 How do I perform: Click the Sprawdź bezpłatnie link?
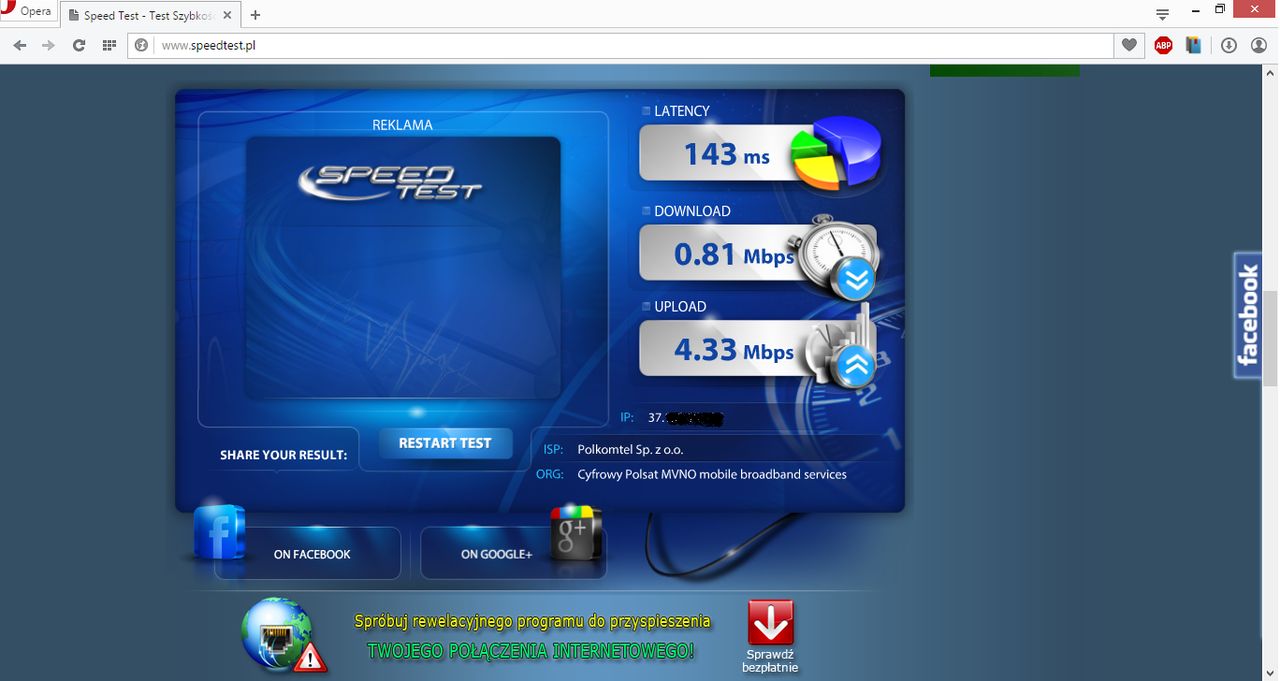click(x=770, y=661)
